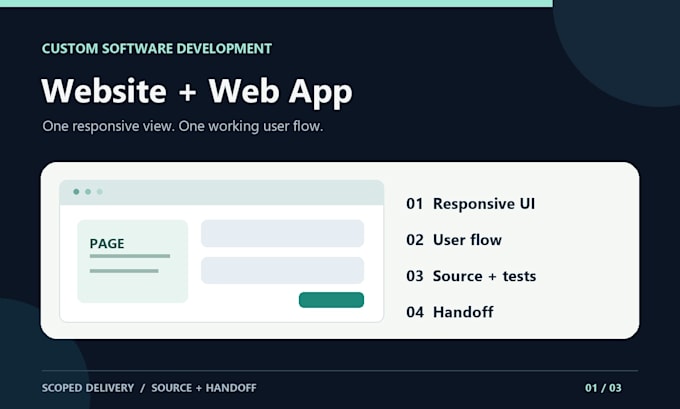Viewport: 680px width, 409px height.
Task: Click the 'Website + Web App' heading
Action: pyautogui.click(x=197, y=92)
